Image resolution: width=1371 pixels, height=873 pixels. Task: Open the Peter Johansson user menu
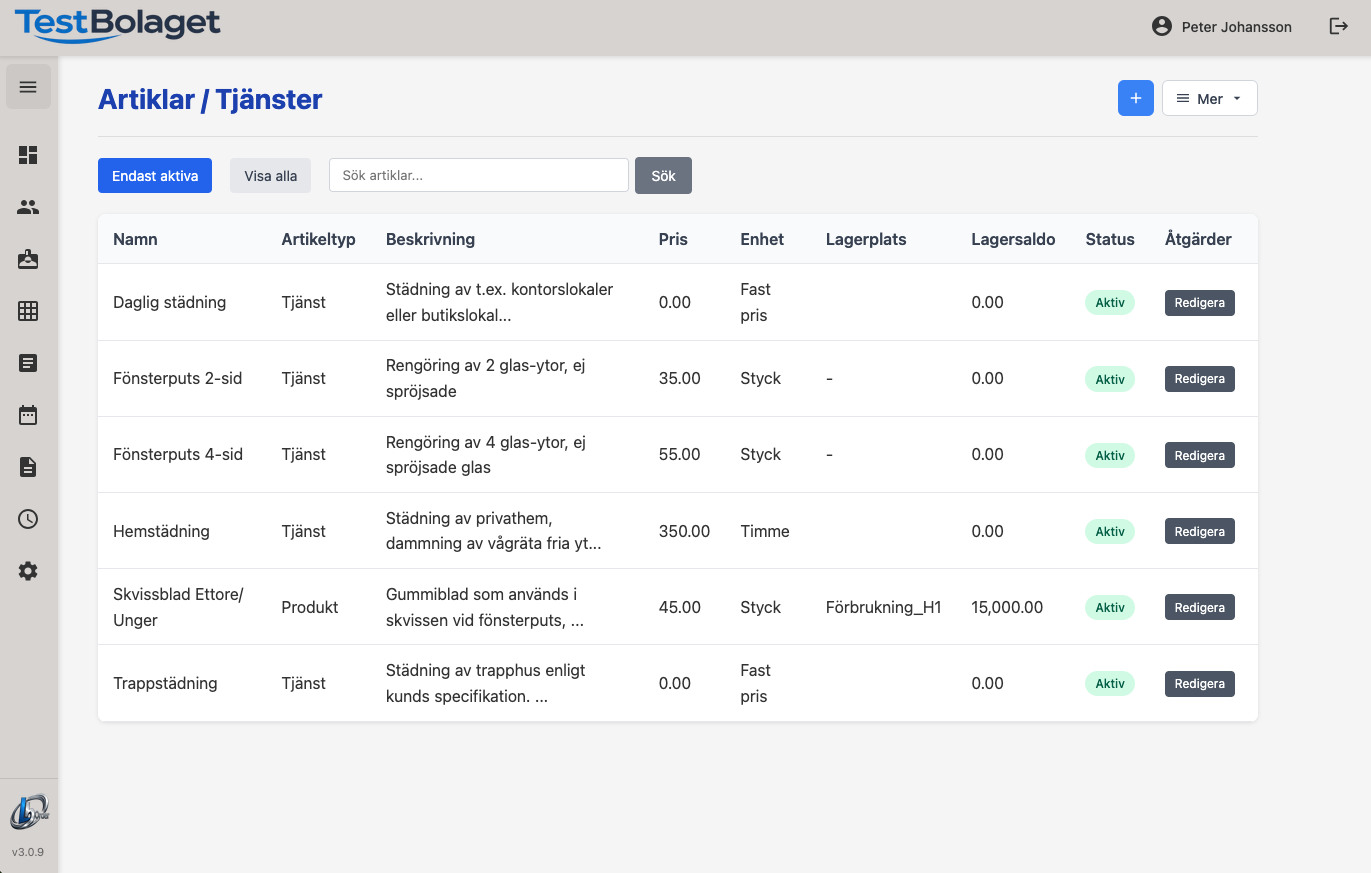pos(1222,27)
